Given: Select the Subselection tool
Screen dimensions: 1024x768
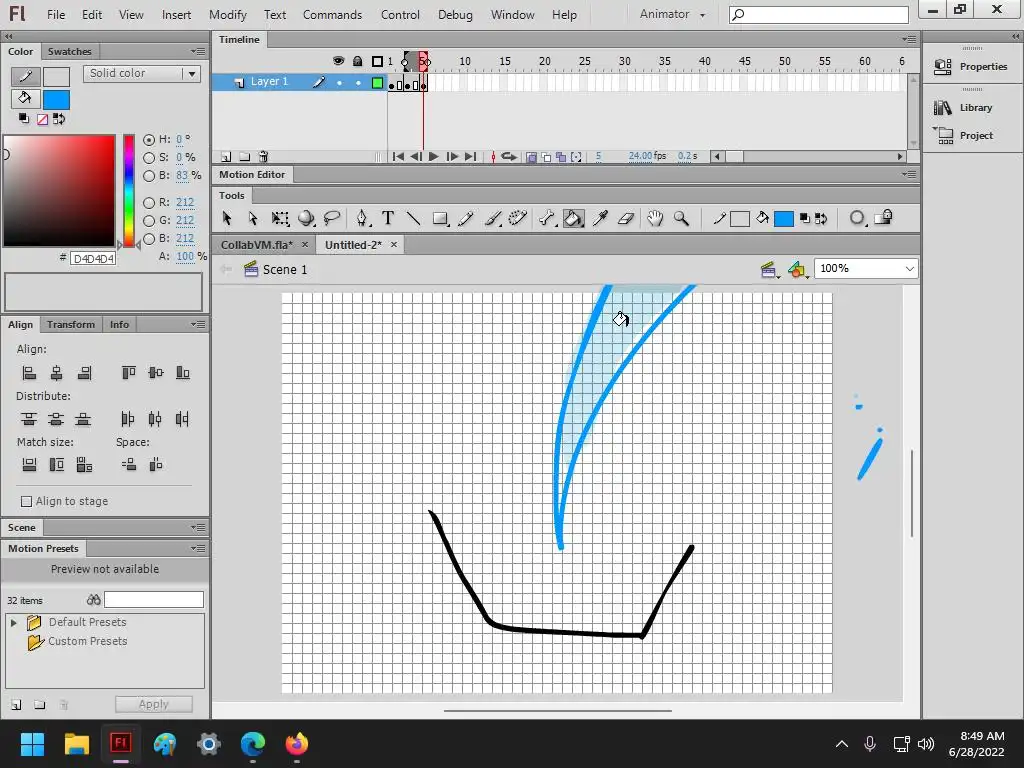Looking at the screenshot, I should pyautogui.click(x=253, y=218).
